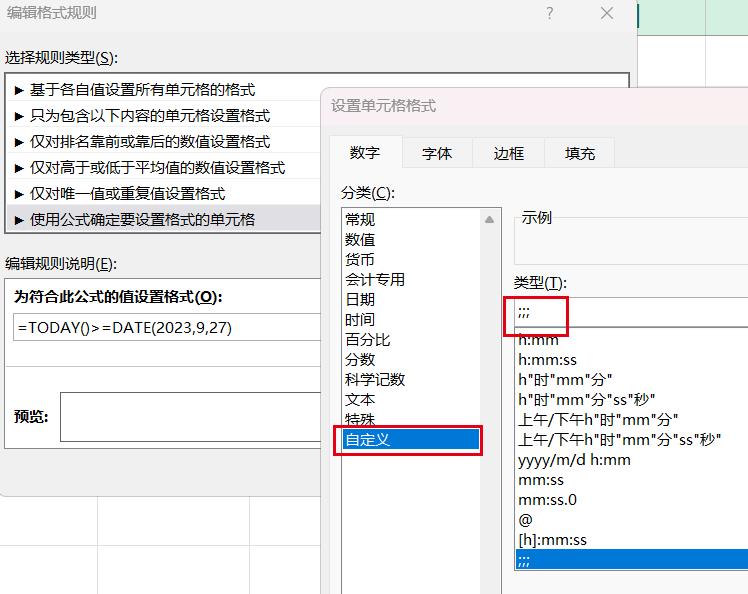
Task: Select category 自定义
Action: (411, 439)
